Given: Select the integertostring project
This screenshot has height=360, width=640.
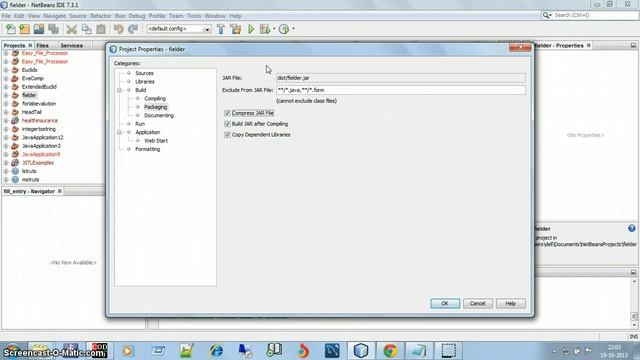Looking at the screenshot, I should [38, 129].
